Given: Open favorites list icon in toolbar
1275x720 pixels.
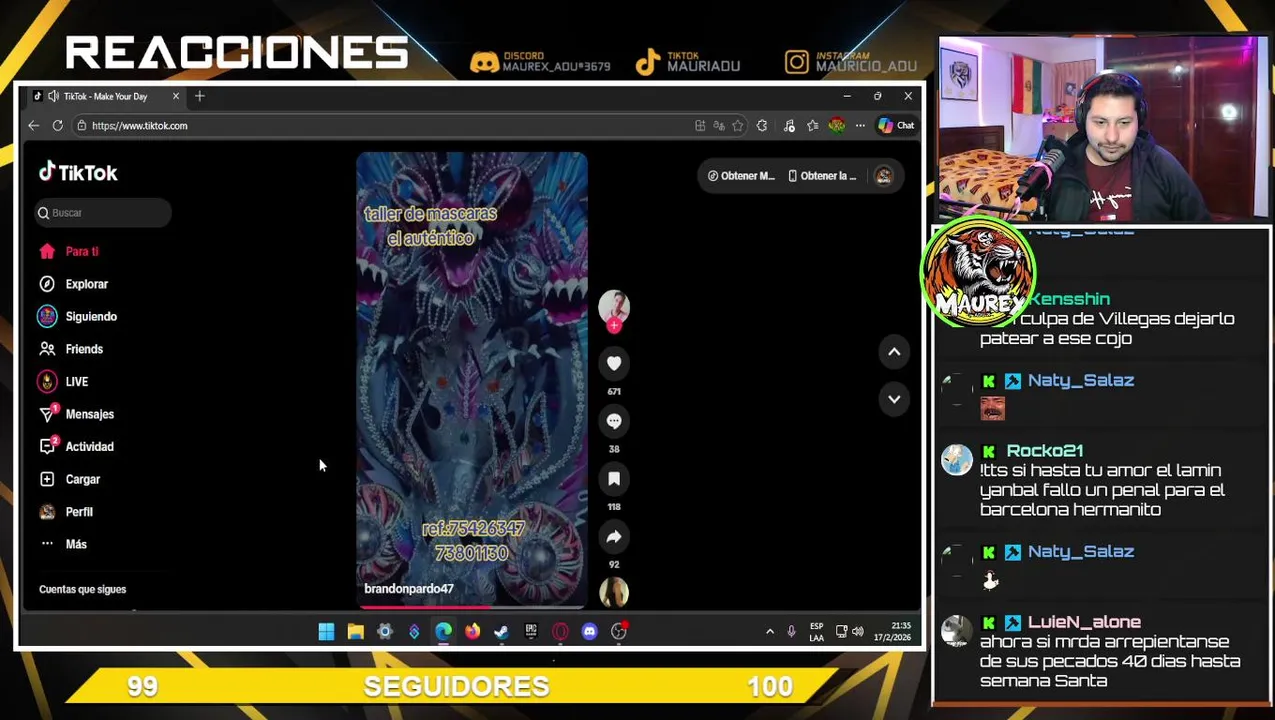Looking at the screenshot, I should pos(812,126).
